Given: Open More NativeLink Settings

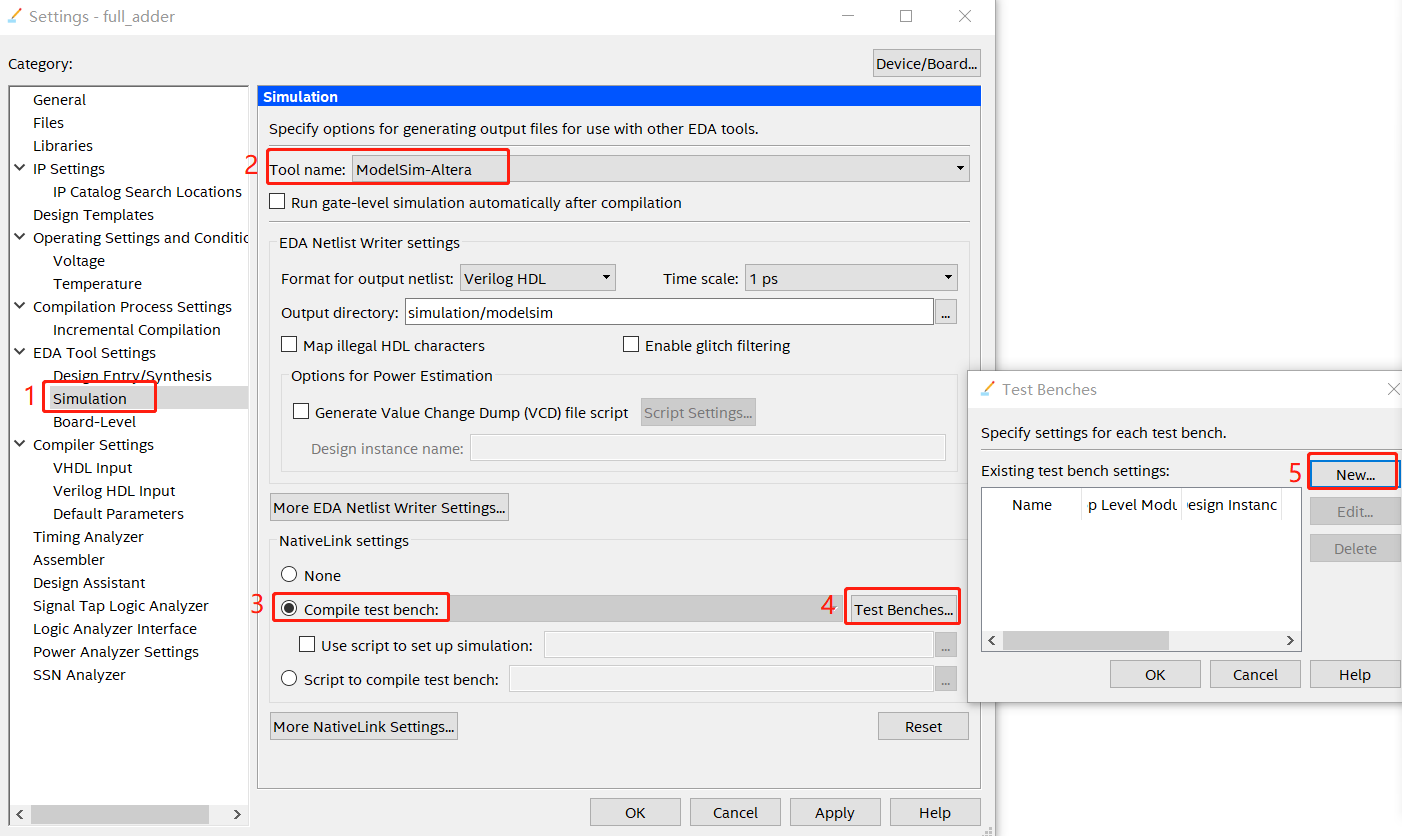Looking at the screenshot, I should (x=364, y=726).
